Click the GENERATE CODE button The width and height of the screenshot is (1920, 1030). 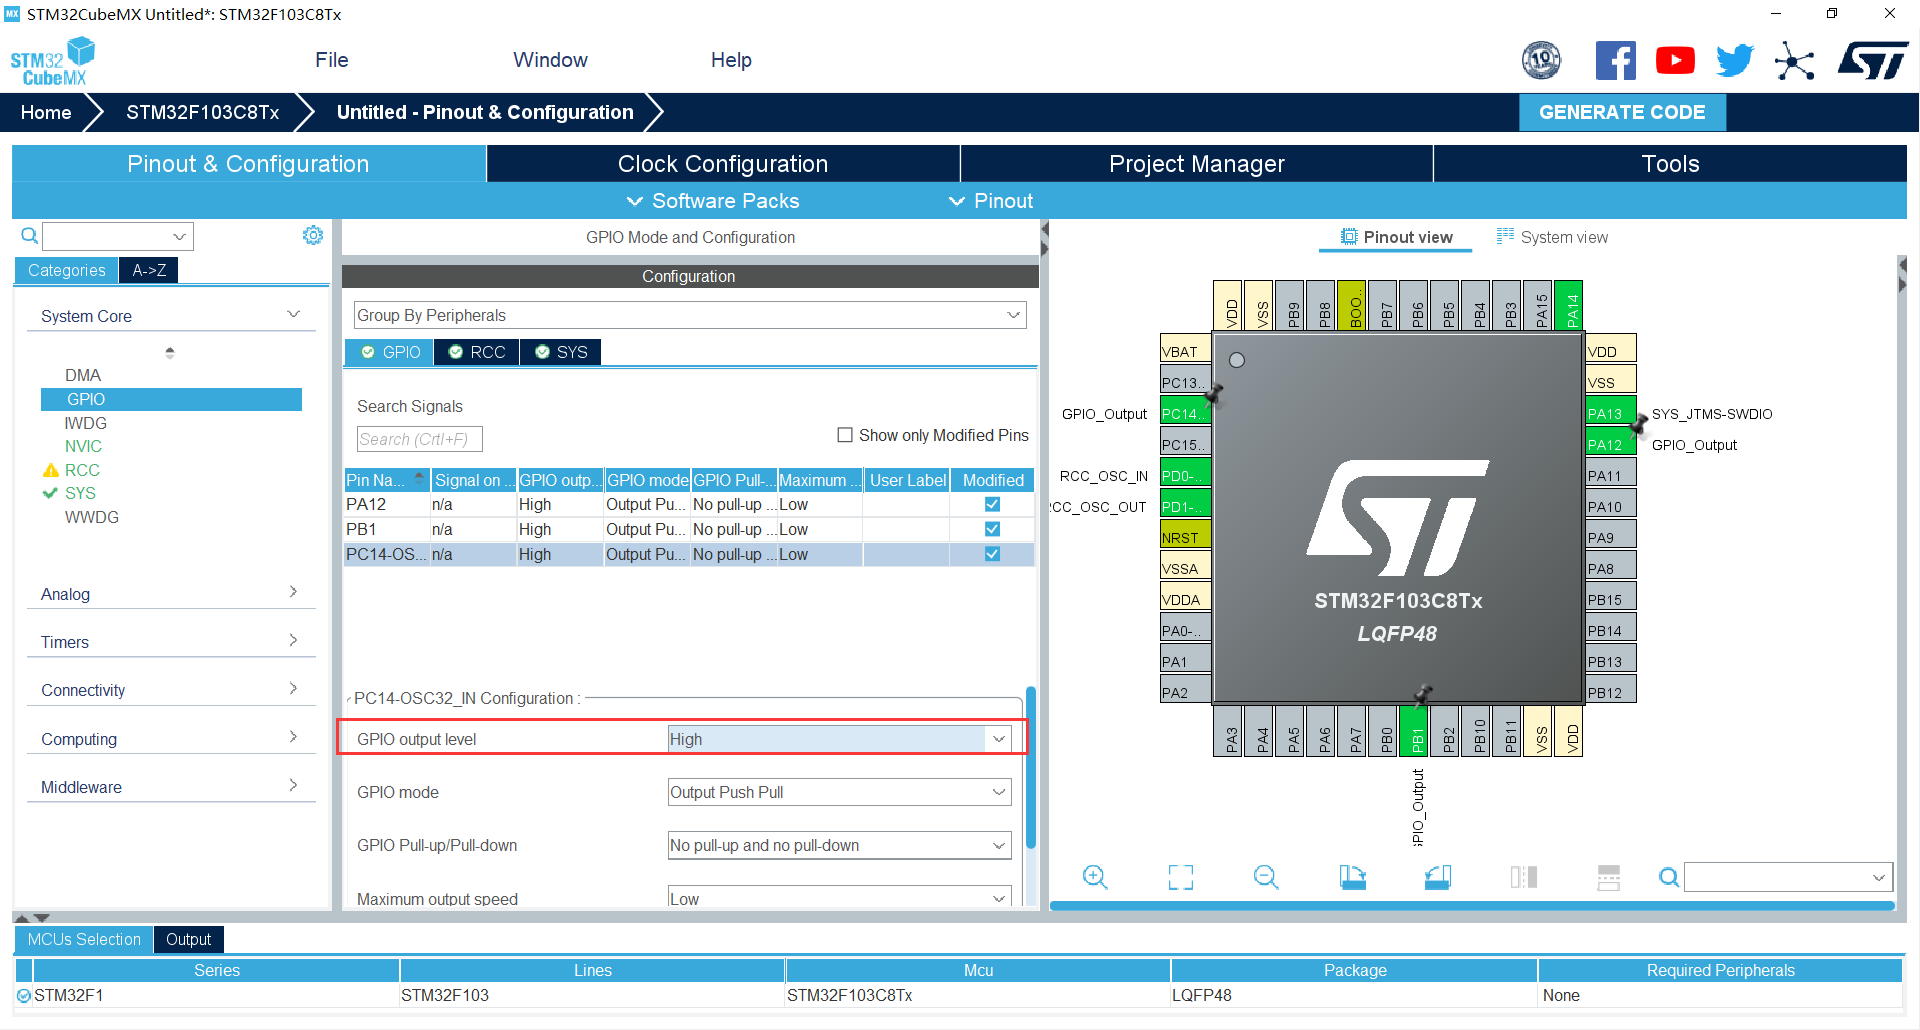pyautogui.click(x=1622, y=112)
